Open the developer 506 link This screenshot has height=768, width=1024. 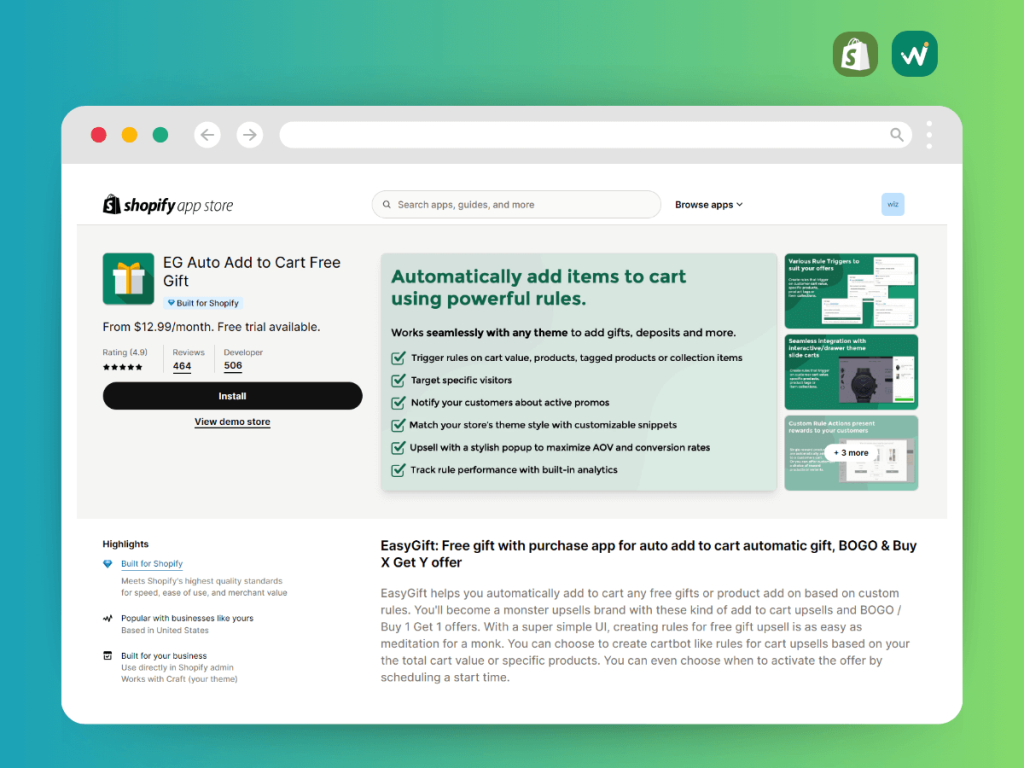point(232,366)
